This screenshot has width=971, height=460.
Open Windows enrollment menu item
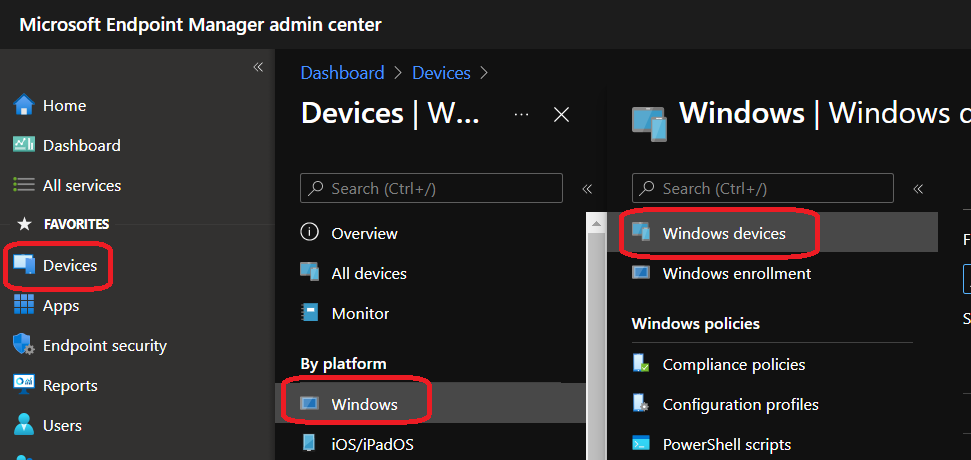[x=736, y=273]
